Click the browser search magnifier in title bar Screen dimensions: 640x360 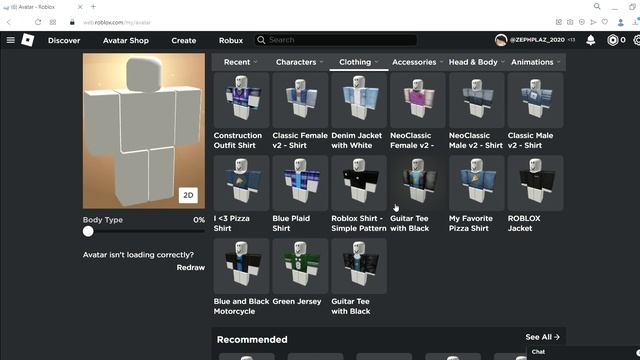tap(597, 7)
